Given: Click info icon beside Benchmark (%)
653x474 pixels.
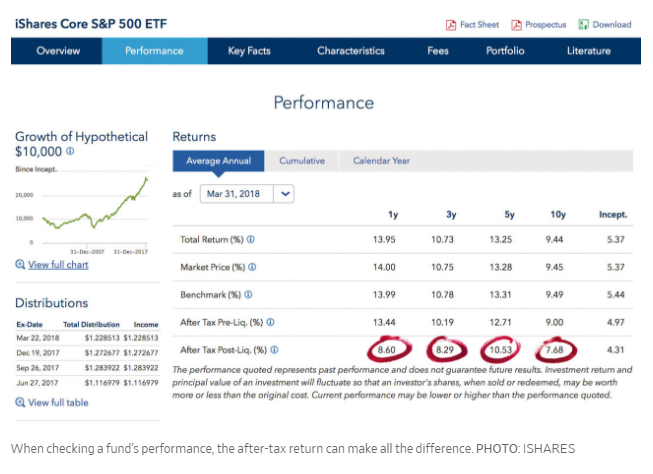Looking at the screenshot, I should pos(248,295).
